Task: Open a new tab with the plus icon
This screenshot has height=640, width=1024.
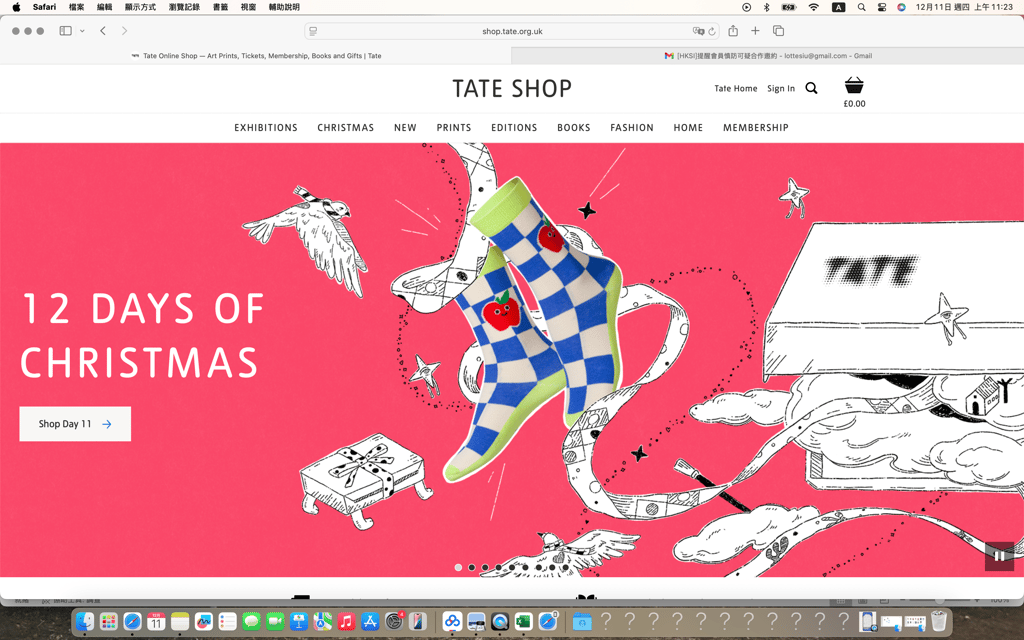Action: [755, 31]
